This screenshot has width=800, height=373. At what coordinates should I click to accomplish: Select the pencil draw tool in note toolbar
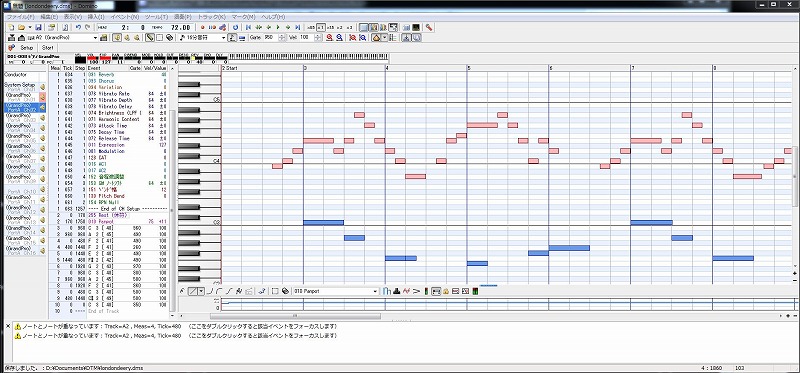pyautogui.click(x=150, y=38)
